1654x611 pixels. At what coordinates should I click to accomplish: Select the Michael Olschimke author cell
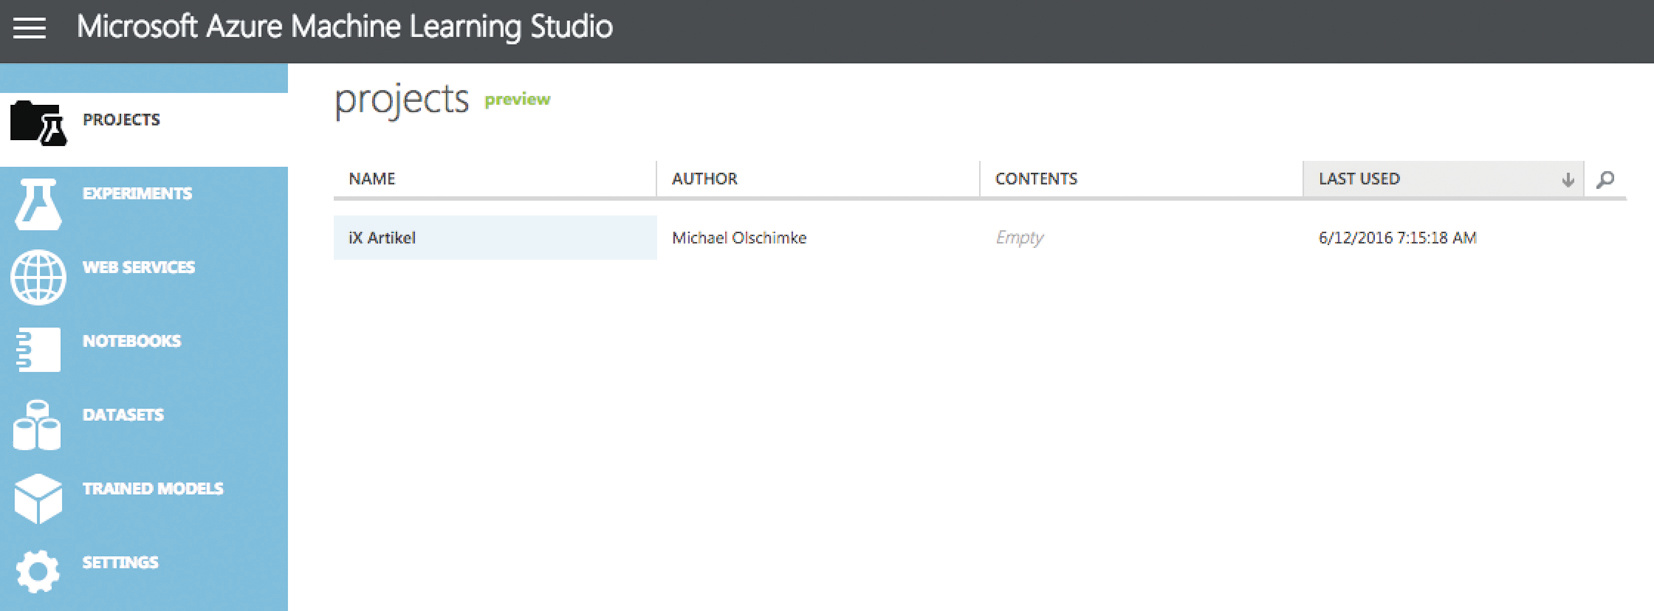(x=739, y=238)
